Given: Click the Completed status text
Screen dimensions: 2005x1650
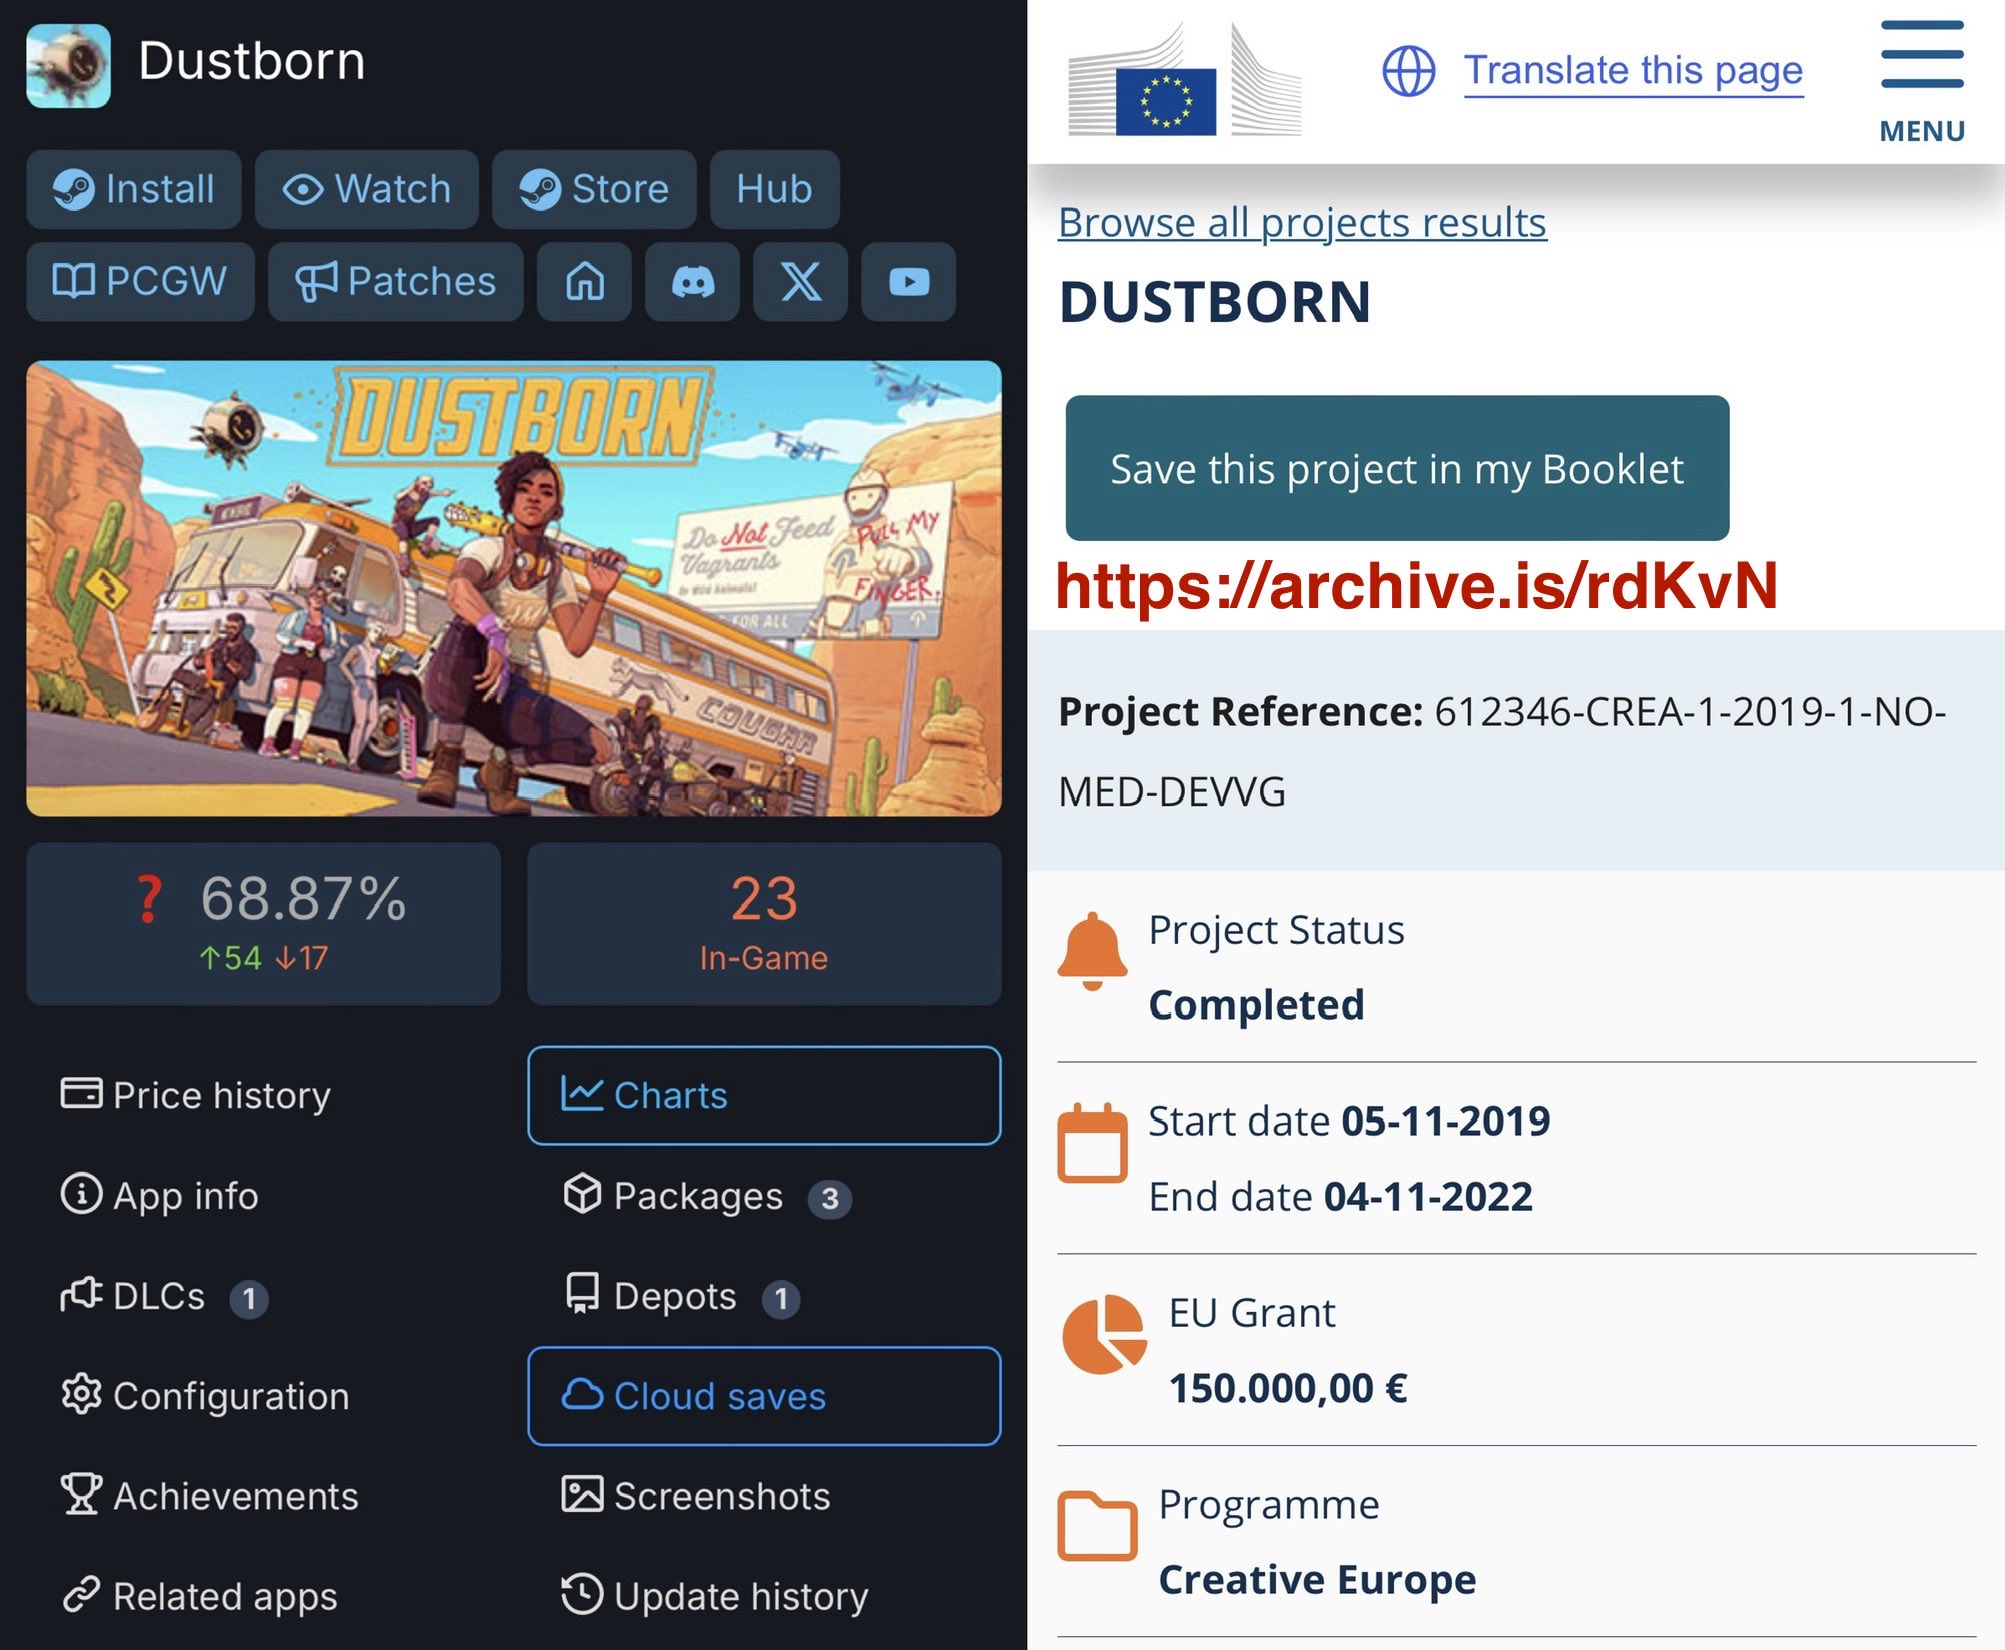Looking at the screenshot, I should [1256, 1005].
